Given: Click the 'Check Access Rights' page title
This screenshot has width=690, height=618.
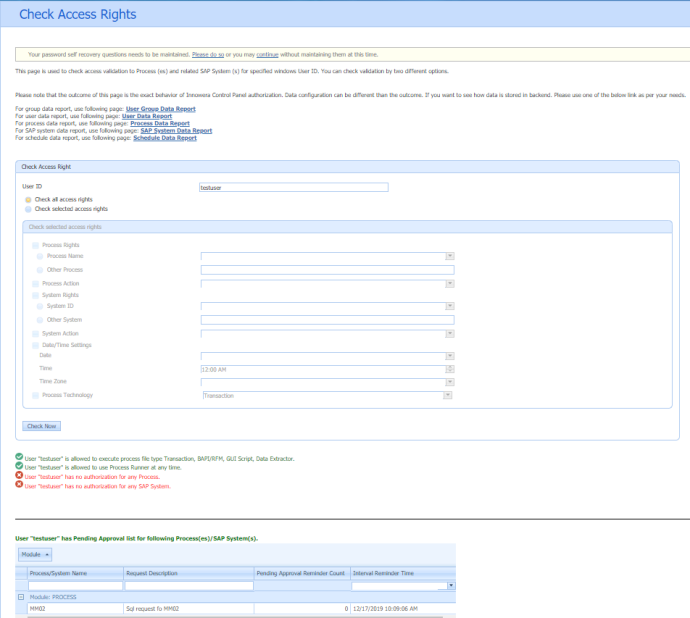Looking at the screenshot, I should coord(78,15).
